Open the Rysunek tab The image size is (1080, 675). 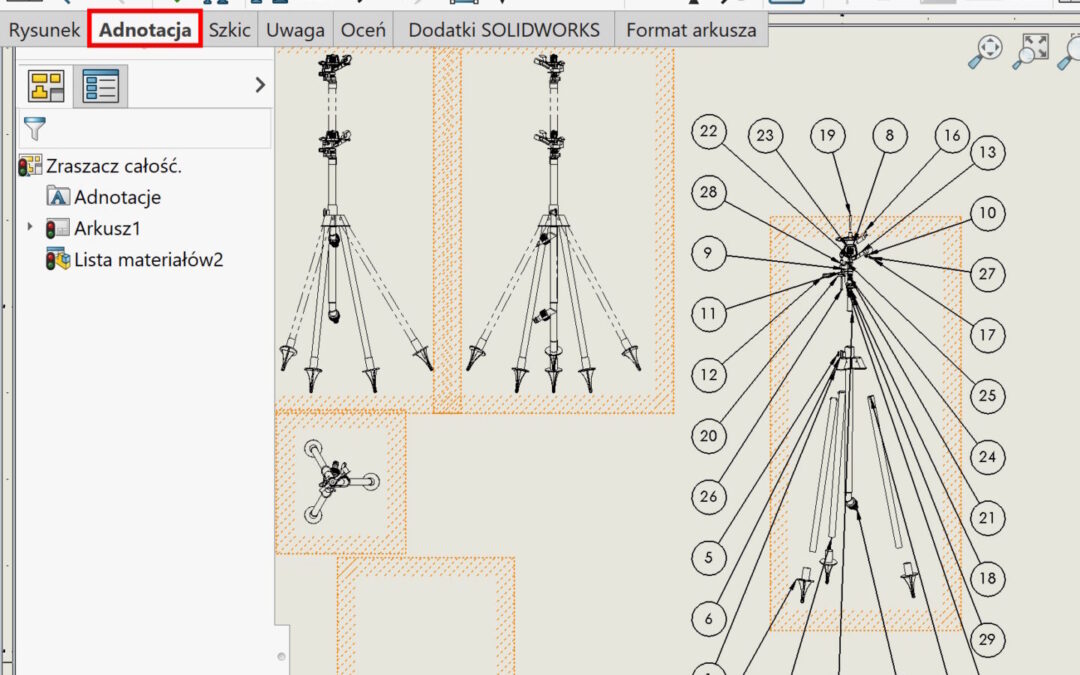pyautogui.click(x=44, y=30)
